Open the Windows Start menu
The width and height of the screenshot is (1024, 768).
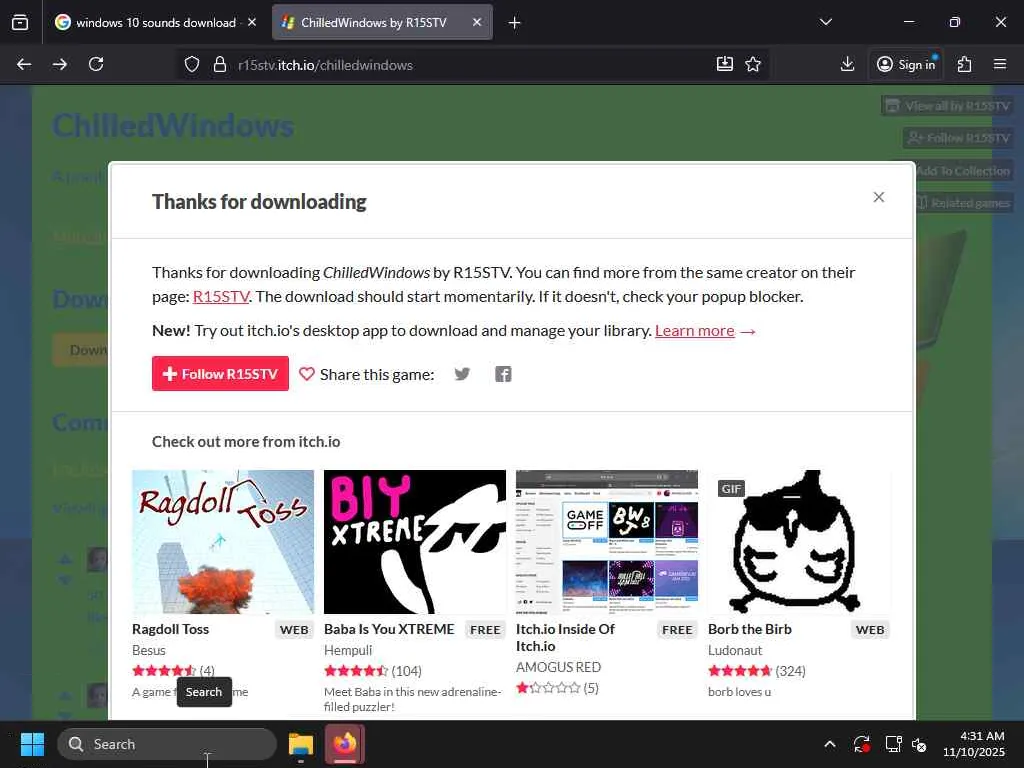[32, 744]
